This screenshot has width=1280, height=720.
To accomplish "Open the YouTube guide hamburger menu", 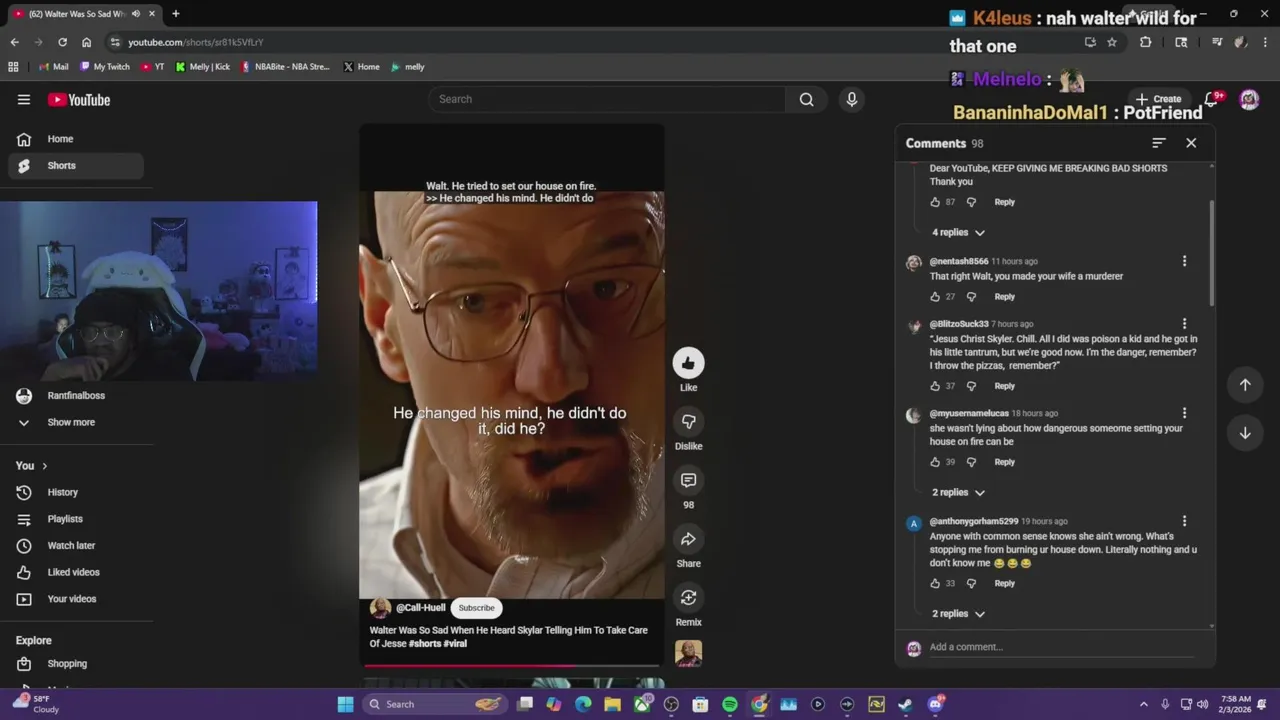I will coord(24,99).
